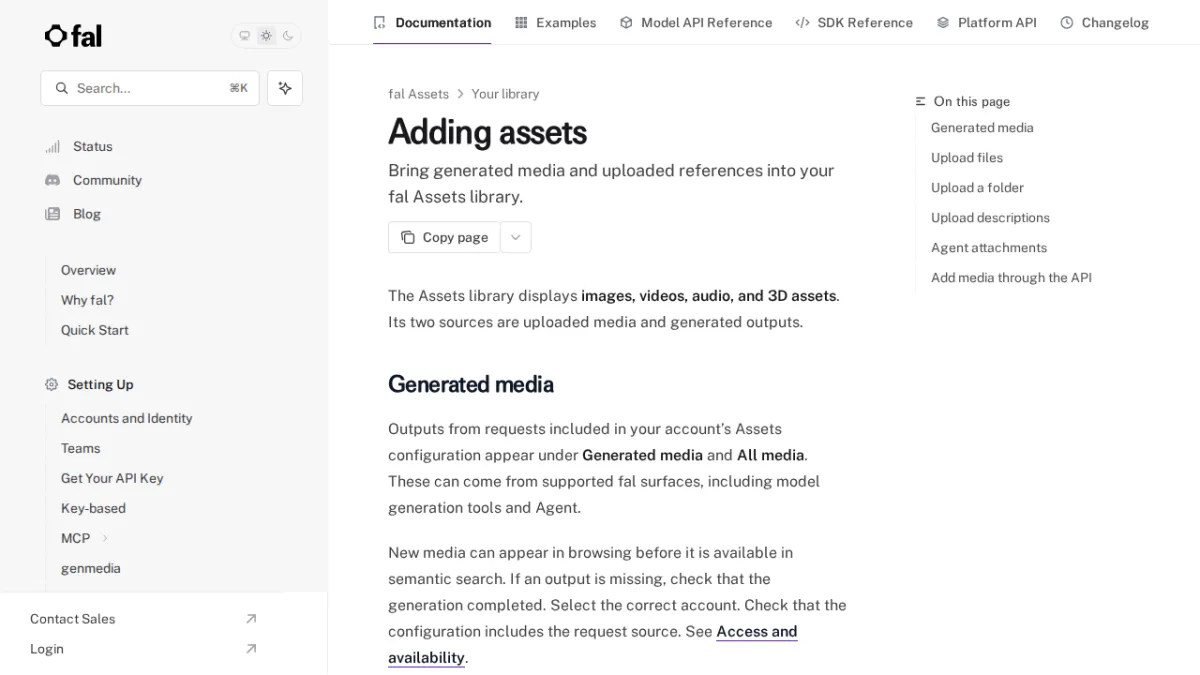Image resolution: width=1200 pixels, height=675 pixels.
Task: Click the Community Discord icon
Action: [x=52, y=180]
